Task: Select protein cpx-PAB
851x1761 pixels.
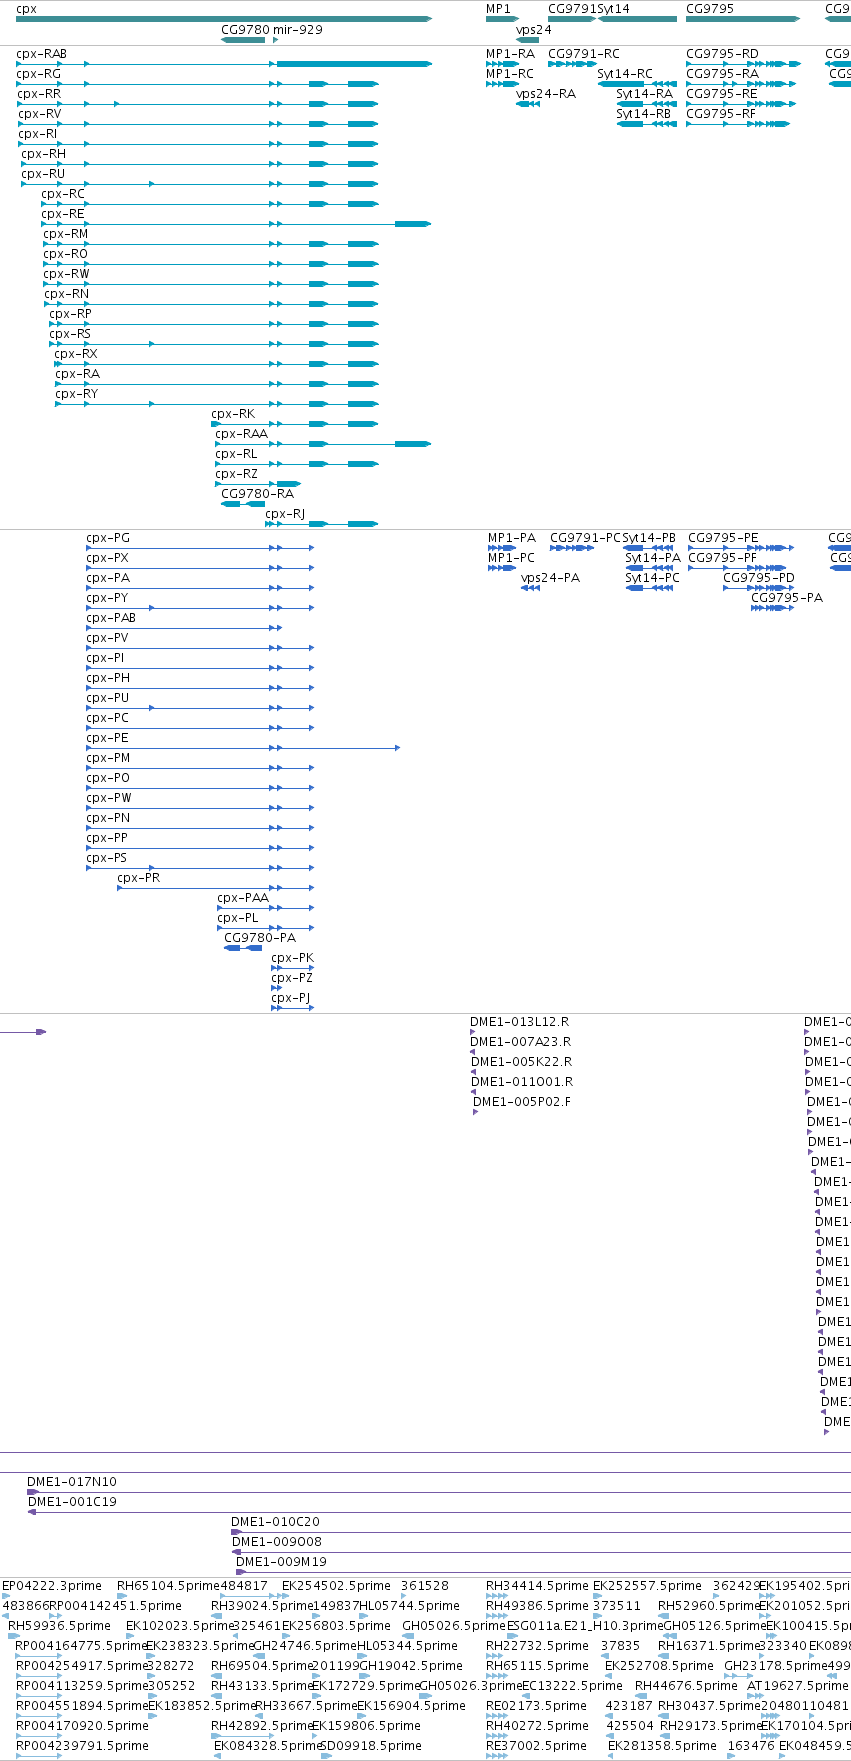Action: tap(111, 618)
